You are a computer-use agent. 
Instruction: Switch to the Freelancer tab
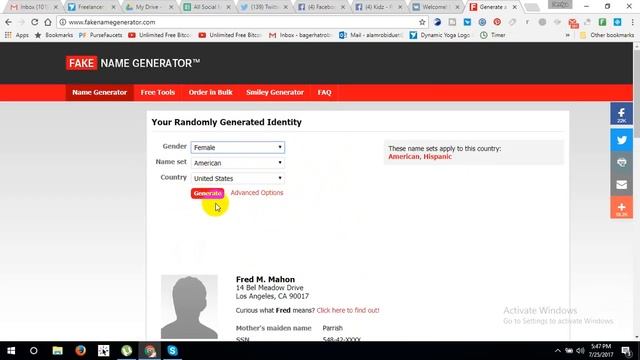pyautogui.click(x=91, y=7)
